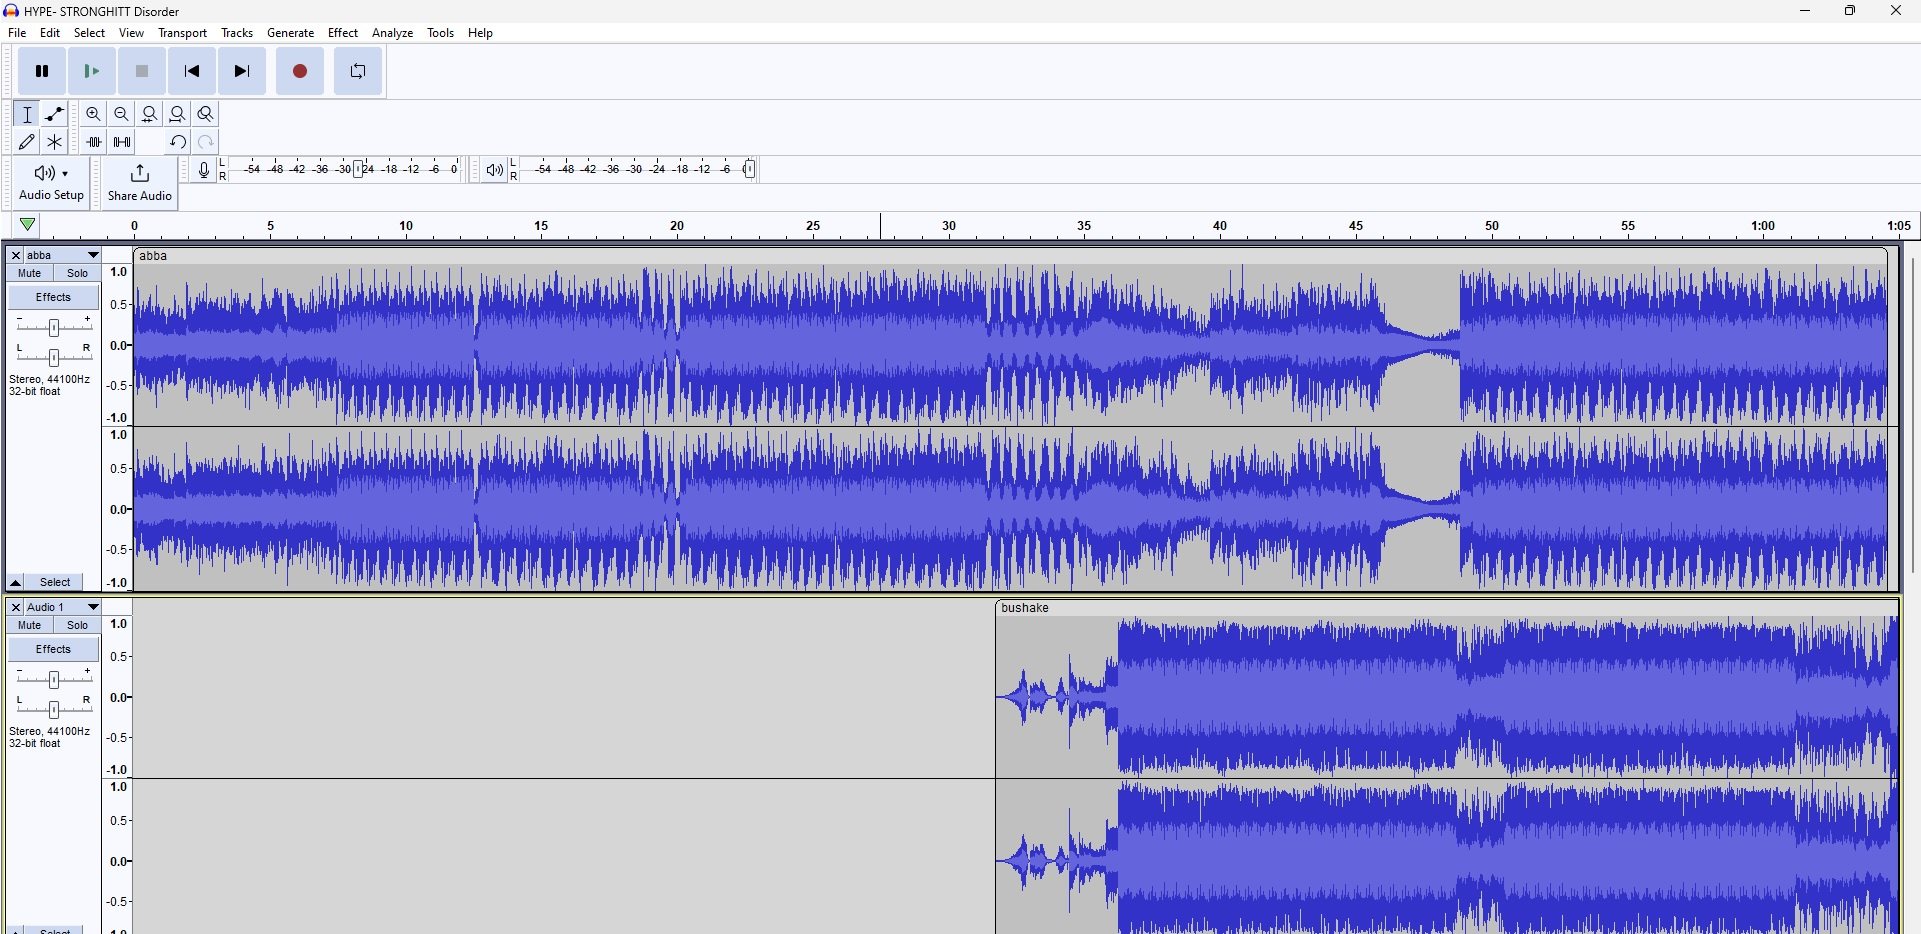Mute the Audio 1 track
The image size is (1921, 934).
pos(30,626)
